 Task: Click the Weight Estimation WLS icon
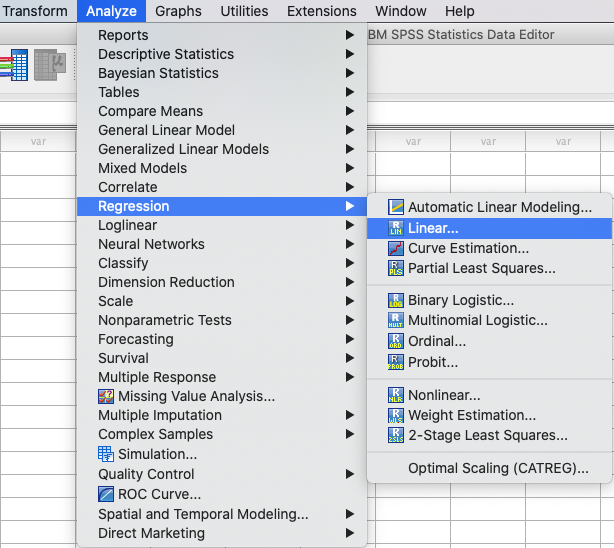pyautogui.click(x=395, y=415)
